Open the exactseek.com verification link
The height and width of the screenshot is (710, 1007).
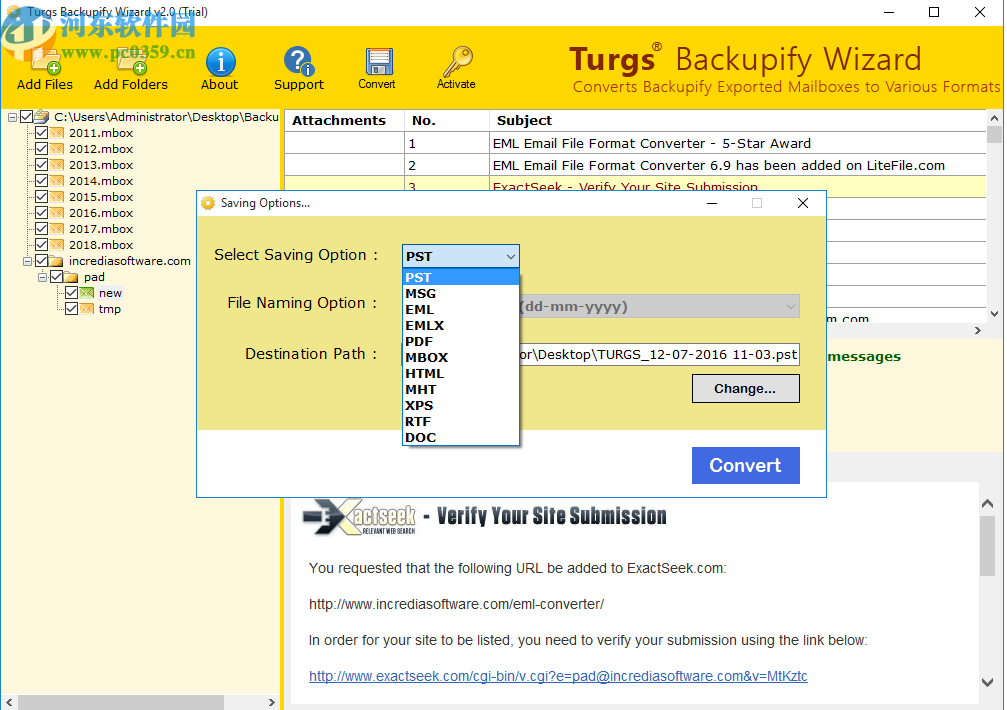tap(558, 676)
